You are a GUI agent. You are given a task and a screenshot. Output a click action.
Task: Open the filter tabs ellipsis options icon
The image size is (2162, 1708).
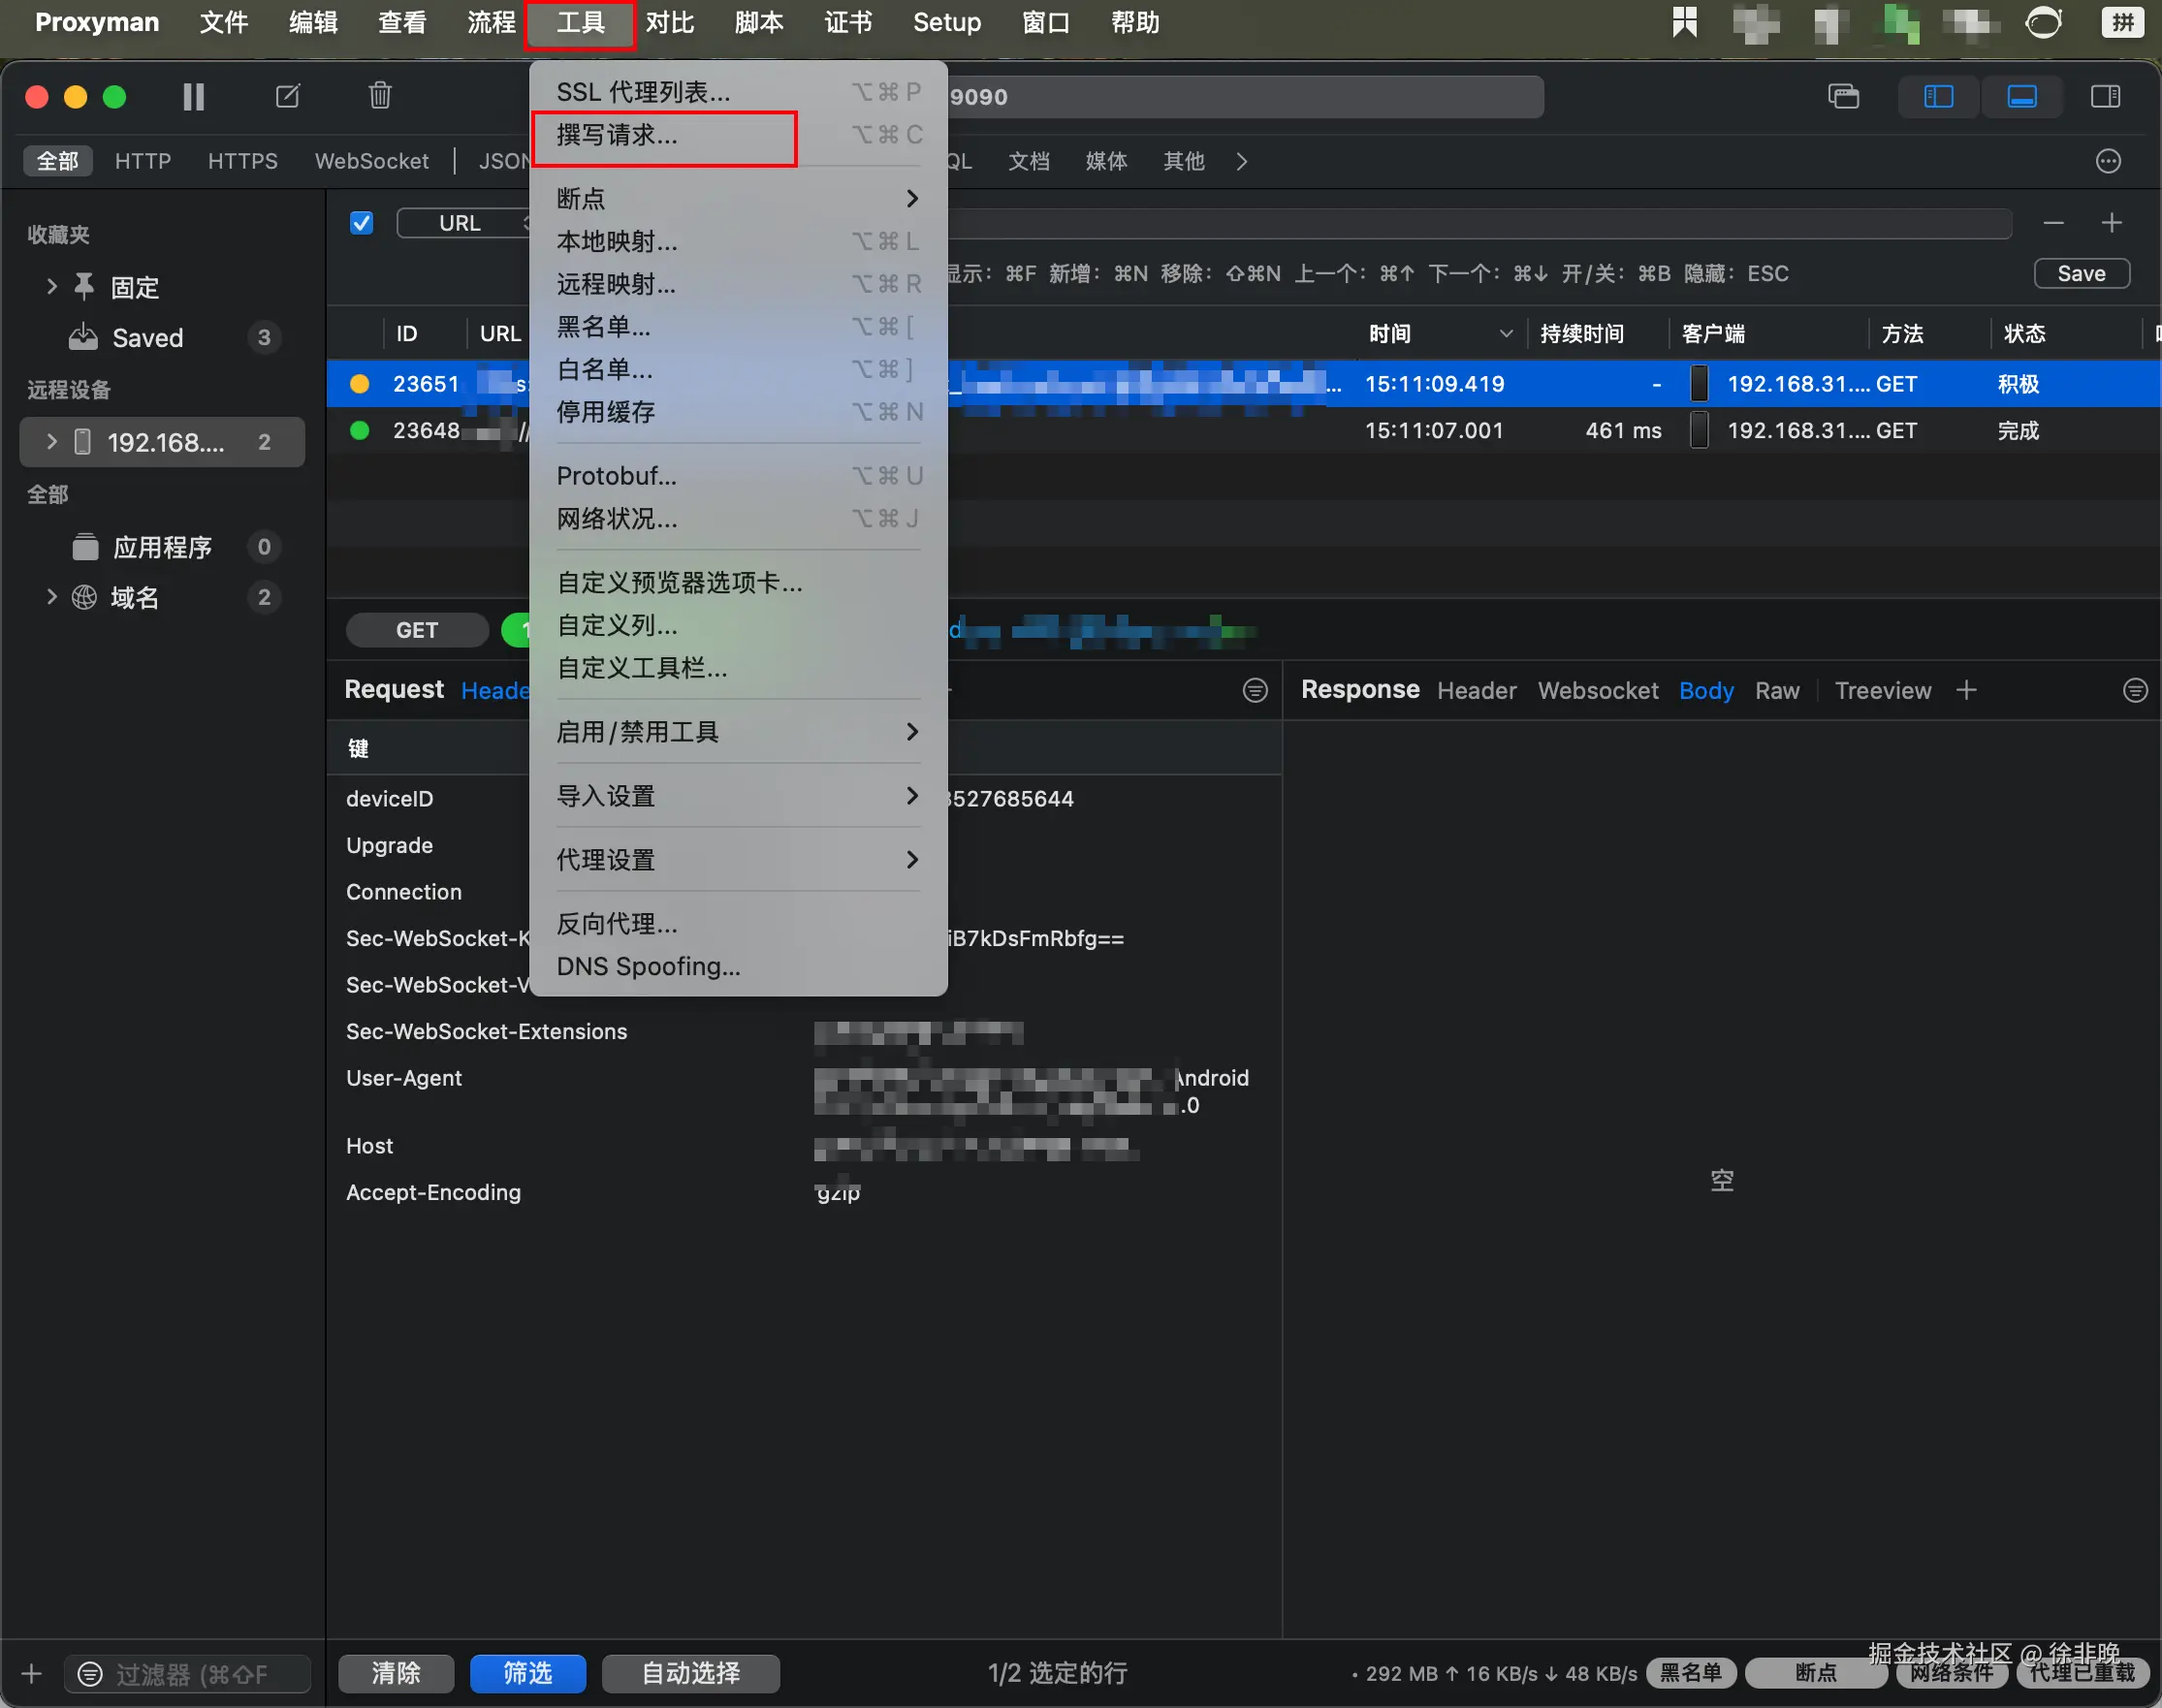(x=2108, y=161)
